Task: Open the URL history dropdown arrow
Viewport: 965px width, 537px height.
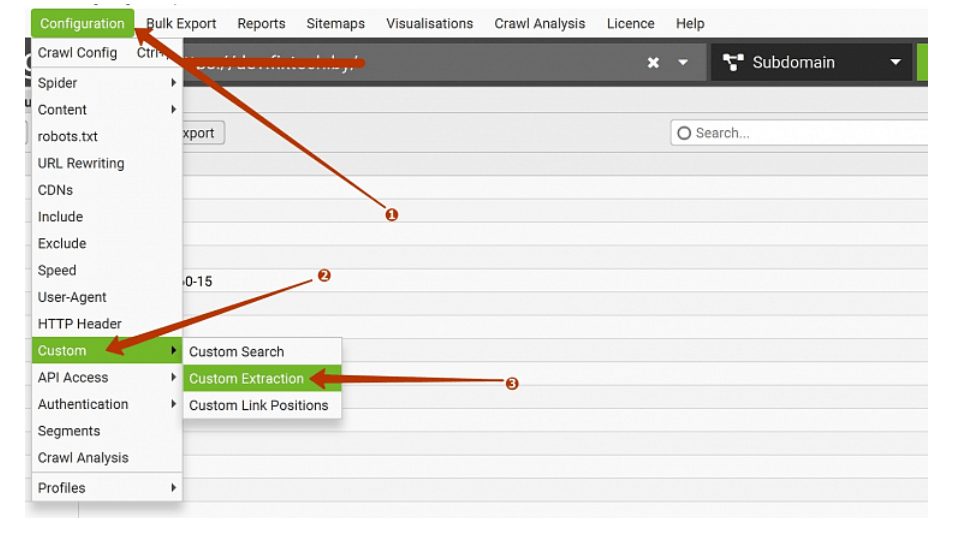Action: (x=684, y=62)
